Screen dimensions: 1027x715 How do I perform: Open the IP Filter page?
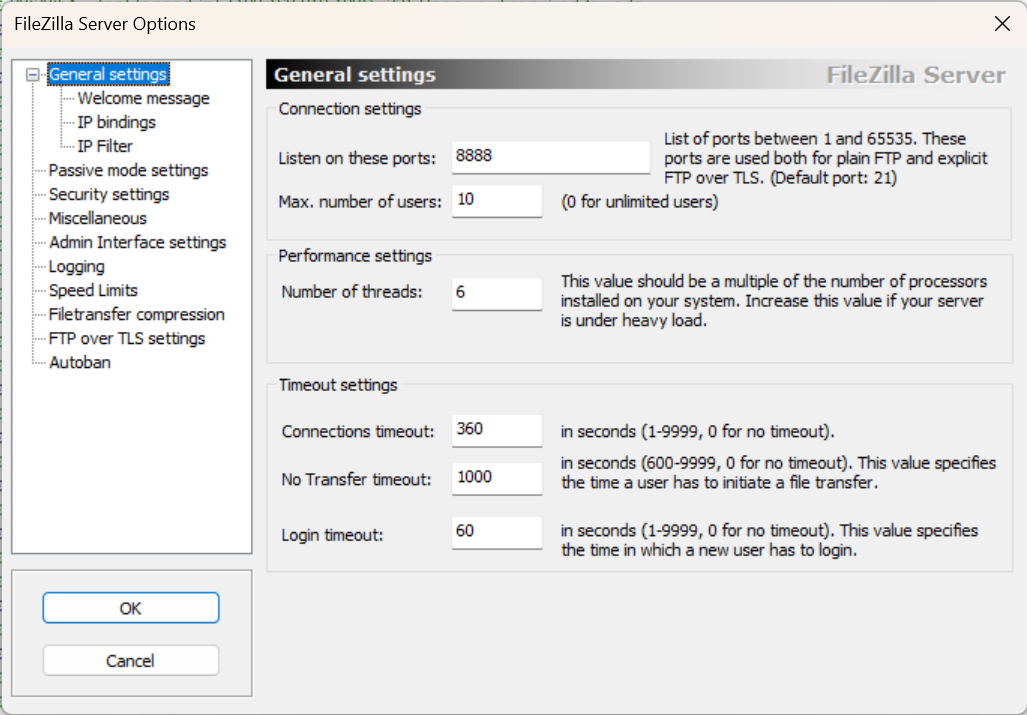pyautogui.click(x=105, y=147)
